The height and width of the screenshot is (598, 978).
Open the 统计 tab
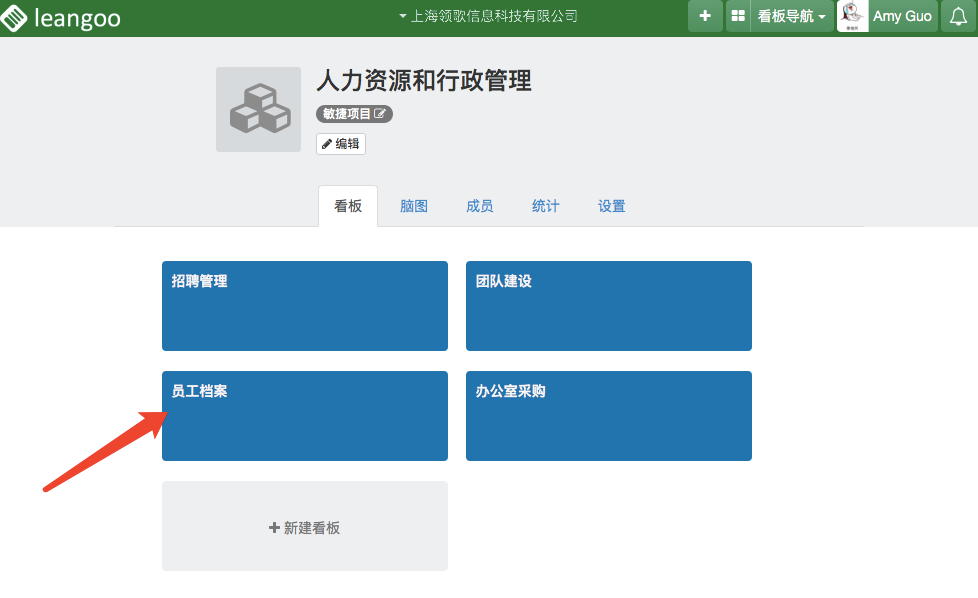pos(545,206)
